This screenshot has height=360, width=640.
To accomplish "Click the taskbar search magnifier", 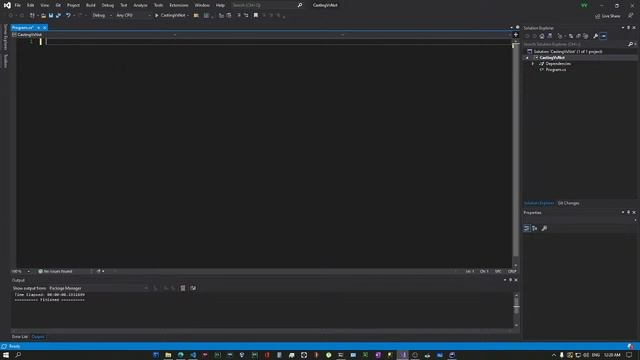I will point(18,355).
